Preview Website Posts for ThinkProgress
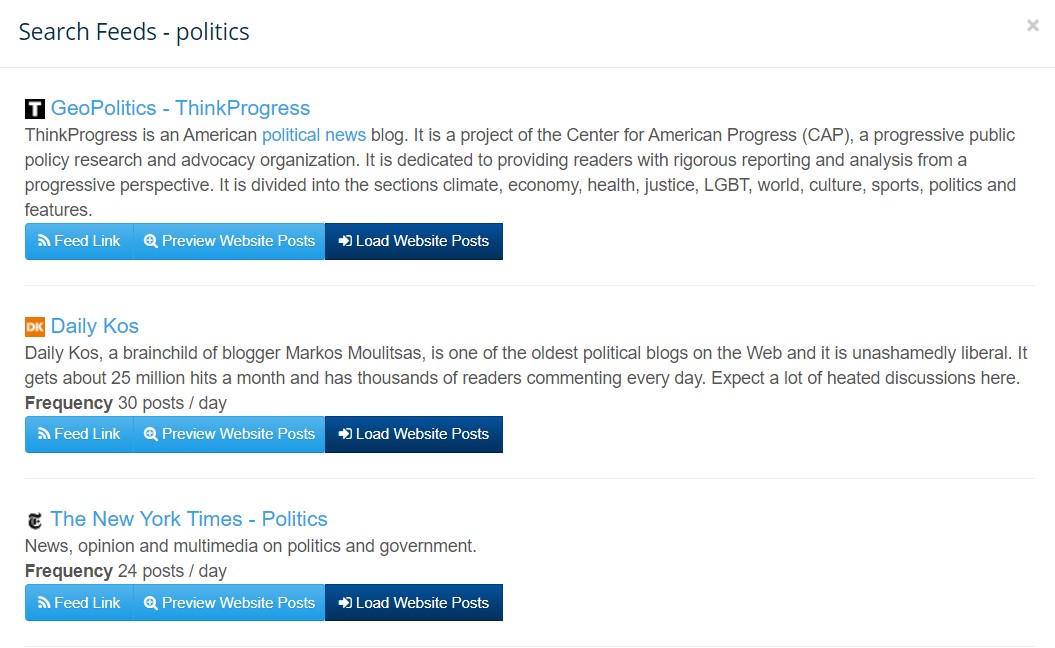 pos(229,241)
